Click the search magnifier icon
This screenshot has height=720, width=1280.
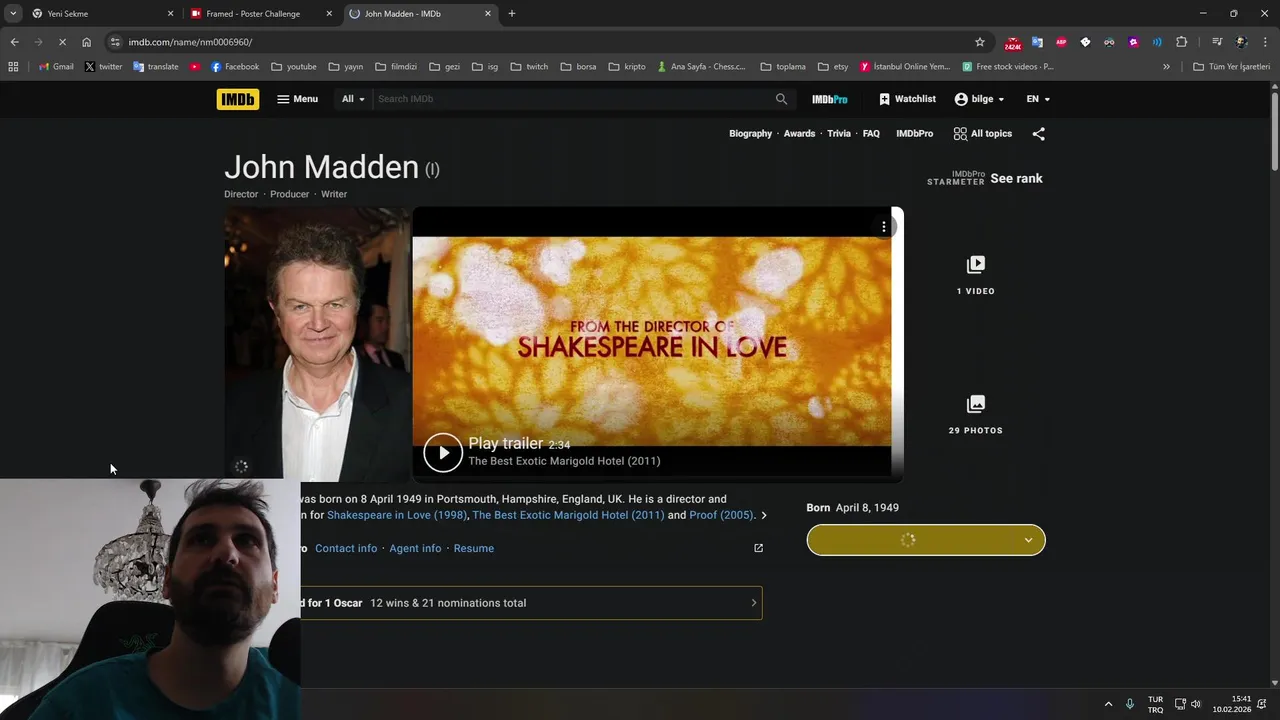point(782,99)
